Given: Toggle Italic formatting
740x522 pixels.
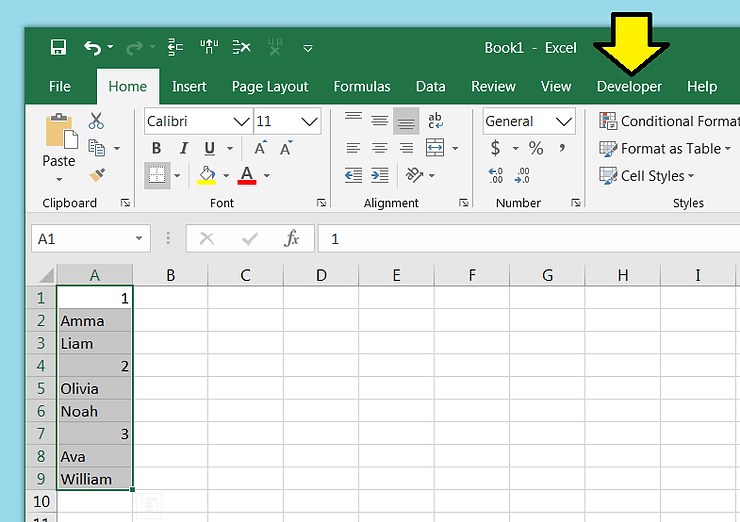Looking at the screenshot, I should (183, 148).
